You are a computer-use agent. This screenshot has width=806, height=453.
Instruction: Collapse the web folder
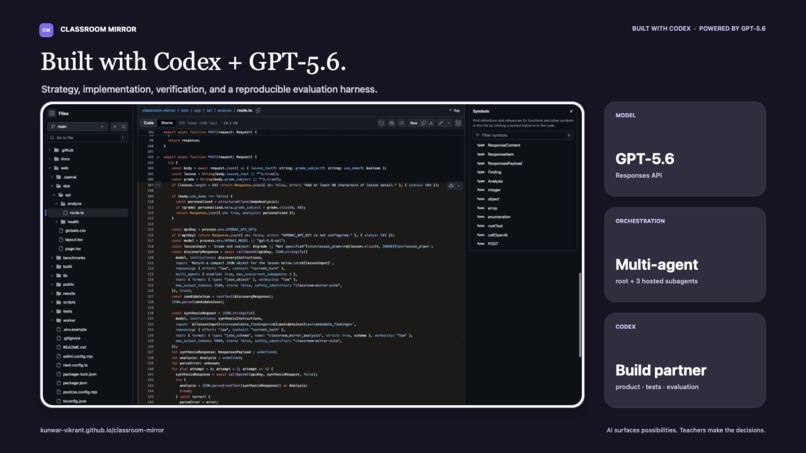click(x=50, y=168)
